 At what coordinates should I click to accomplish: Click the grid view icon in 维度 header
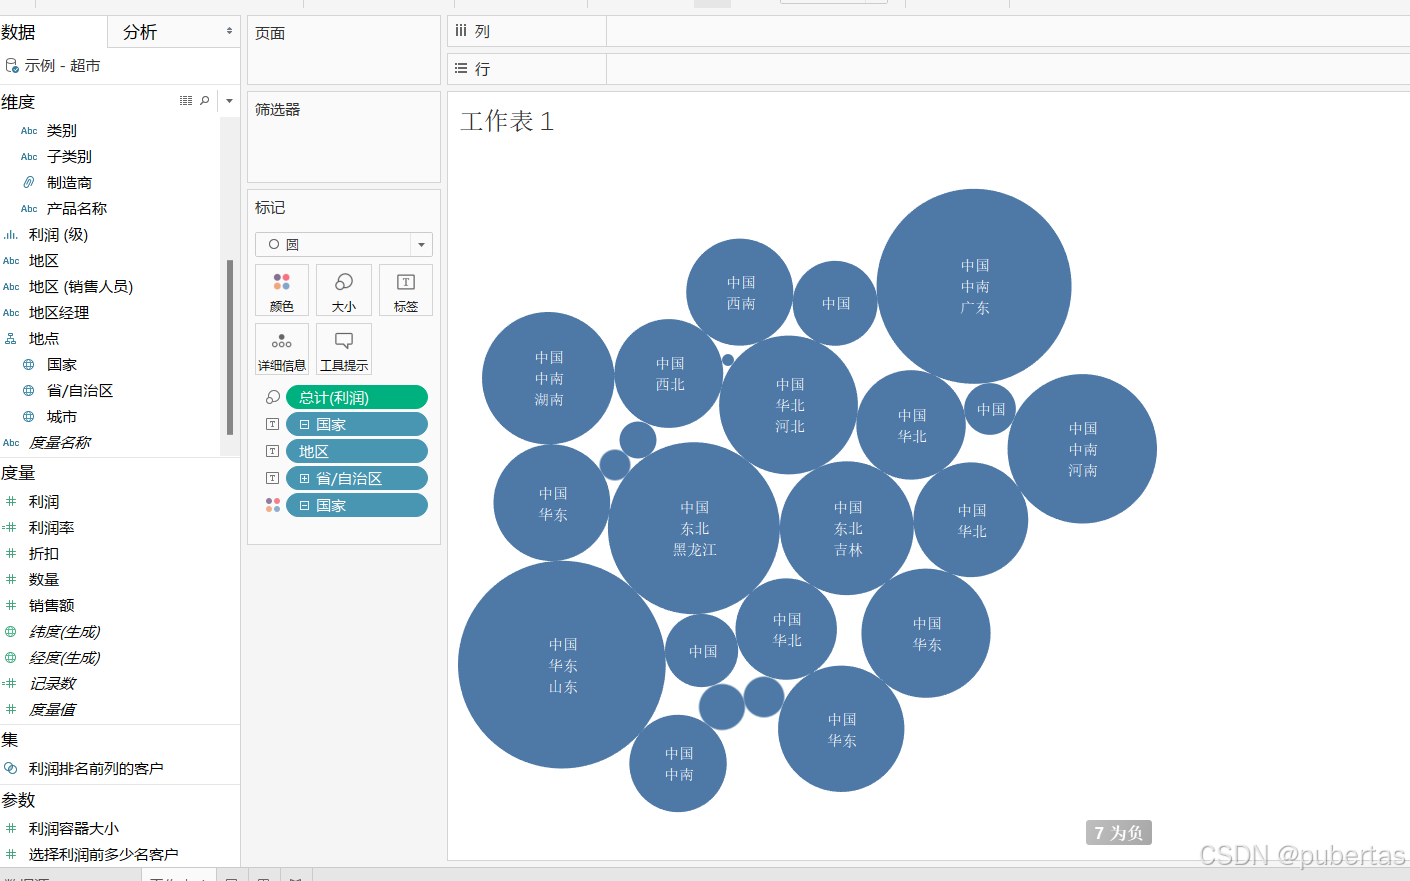[186, 101]
